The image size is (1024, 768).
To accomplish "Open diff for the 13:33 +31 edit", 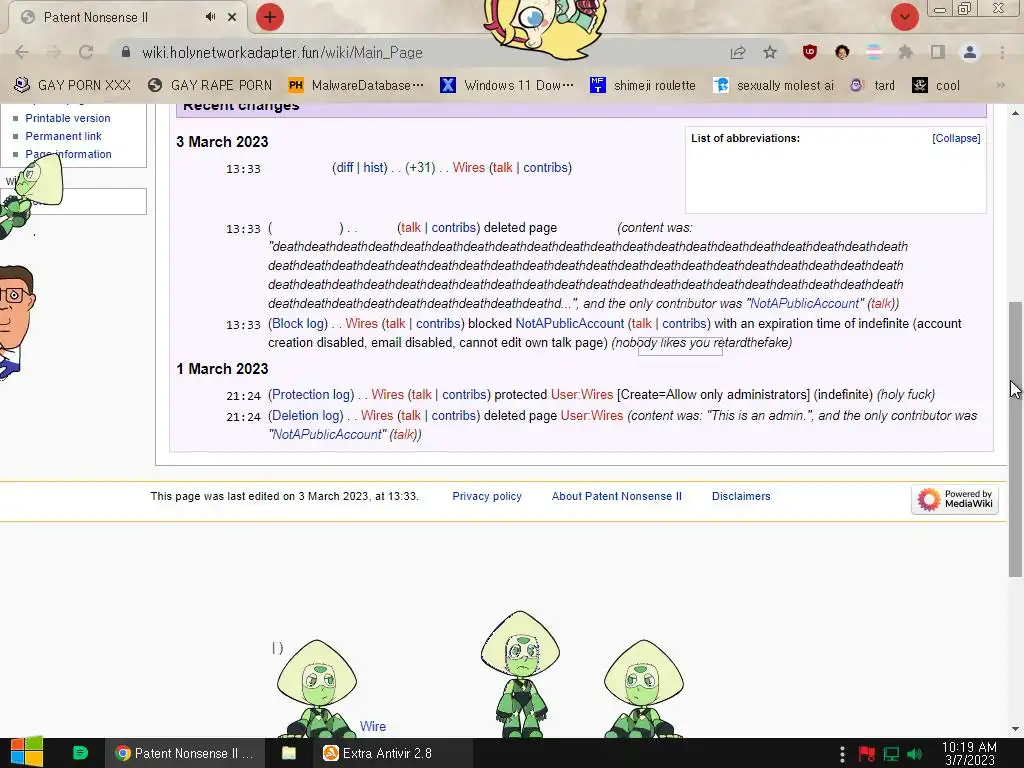I will tap(344, 167).
